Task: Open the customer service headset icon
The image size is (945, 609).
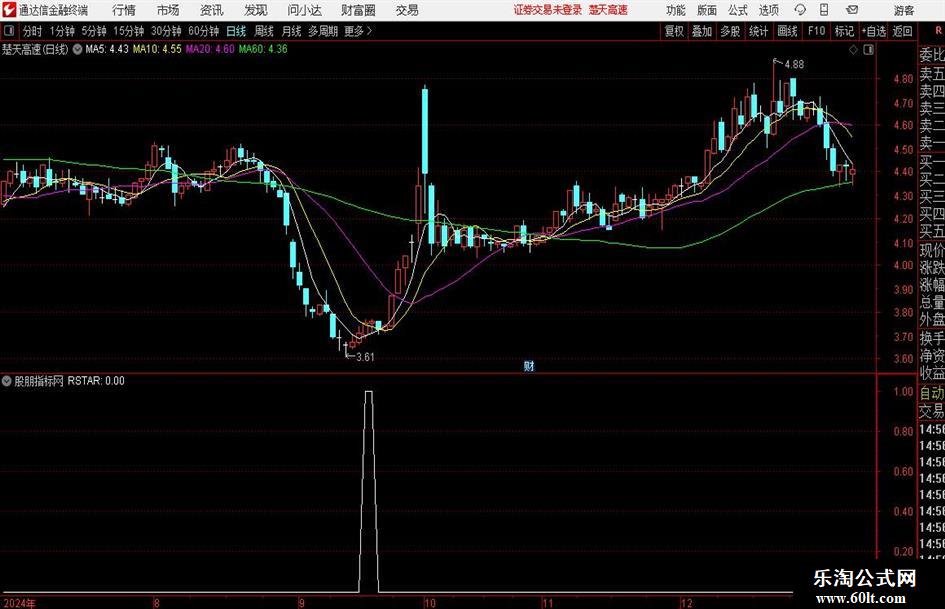Action: click(800, 10)
